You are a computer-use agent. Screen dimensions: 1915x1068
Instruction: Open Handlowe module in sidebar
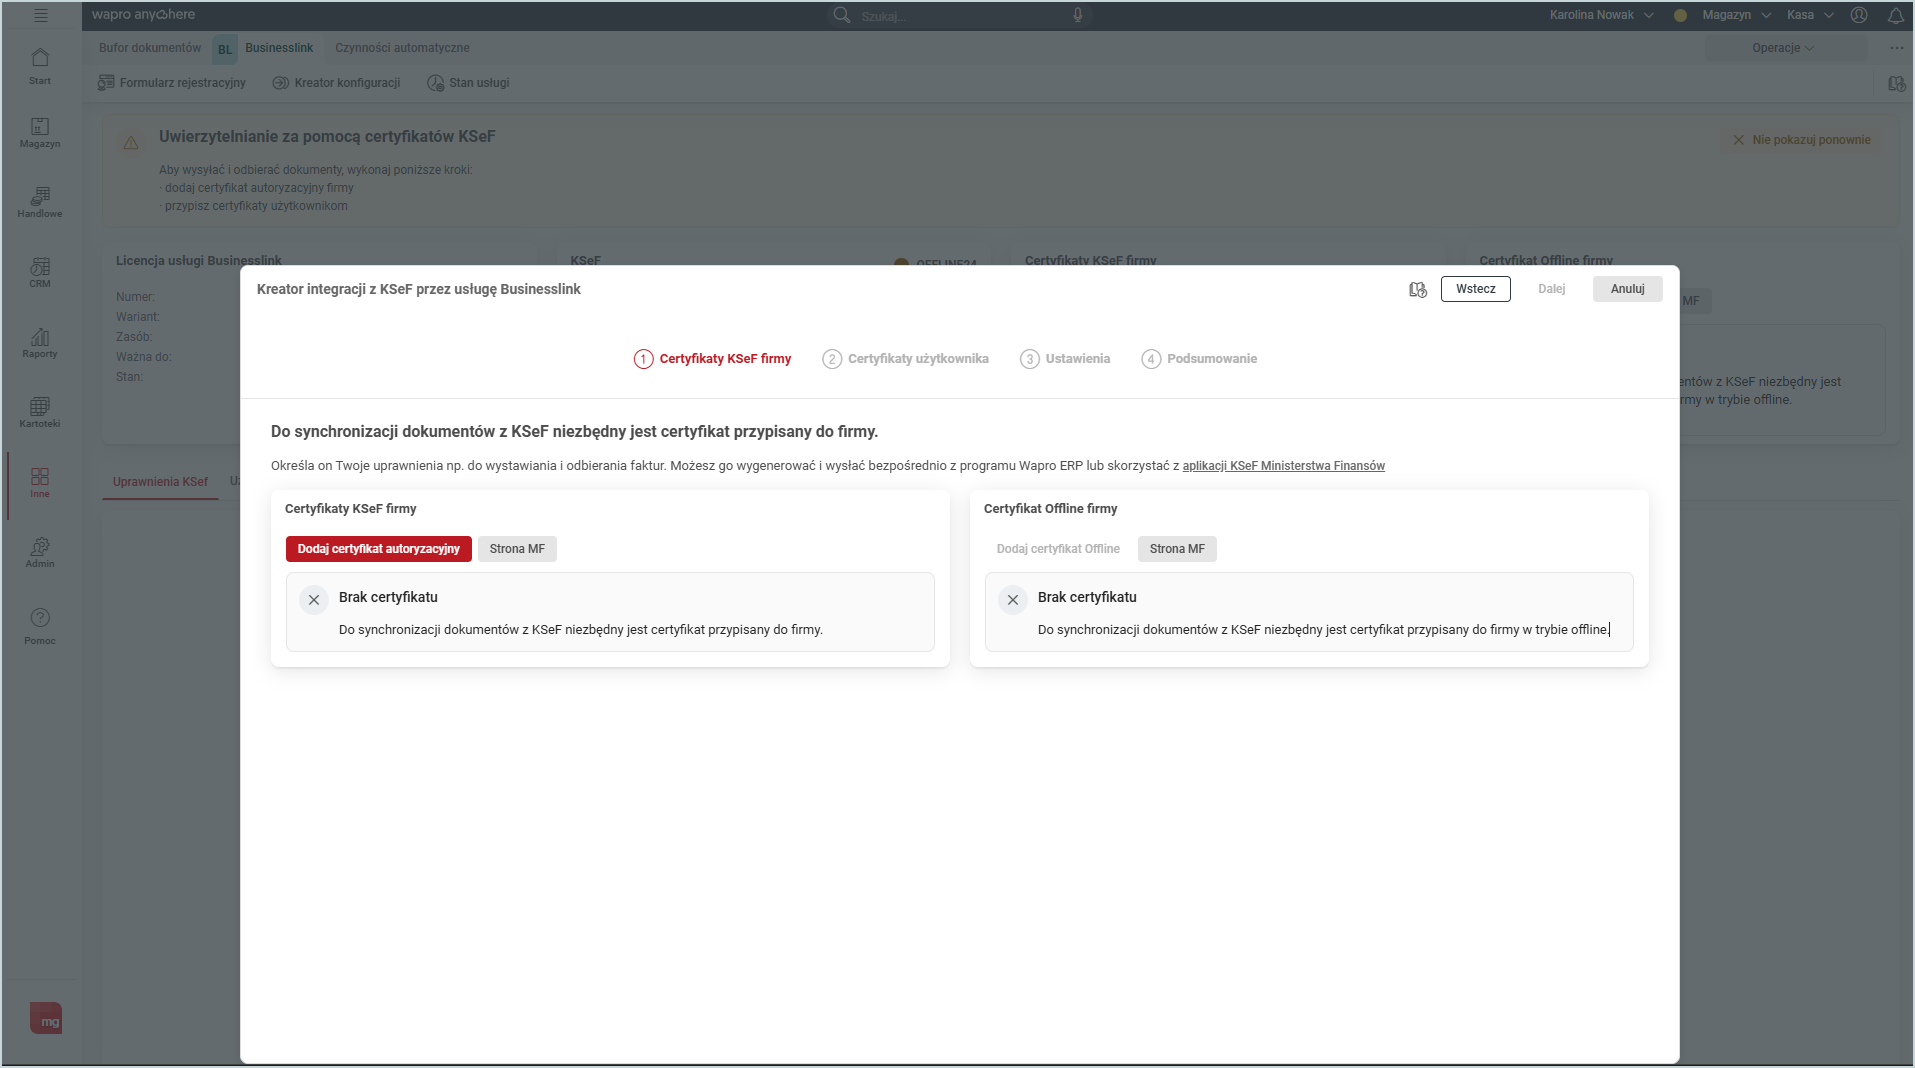coord(40,202)
